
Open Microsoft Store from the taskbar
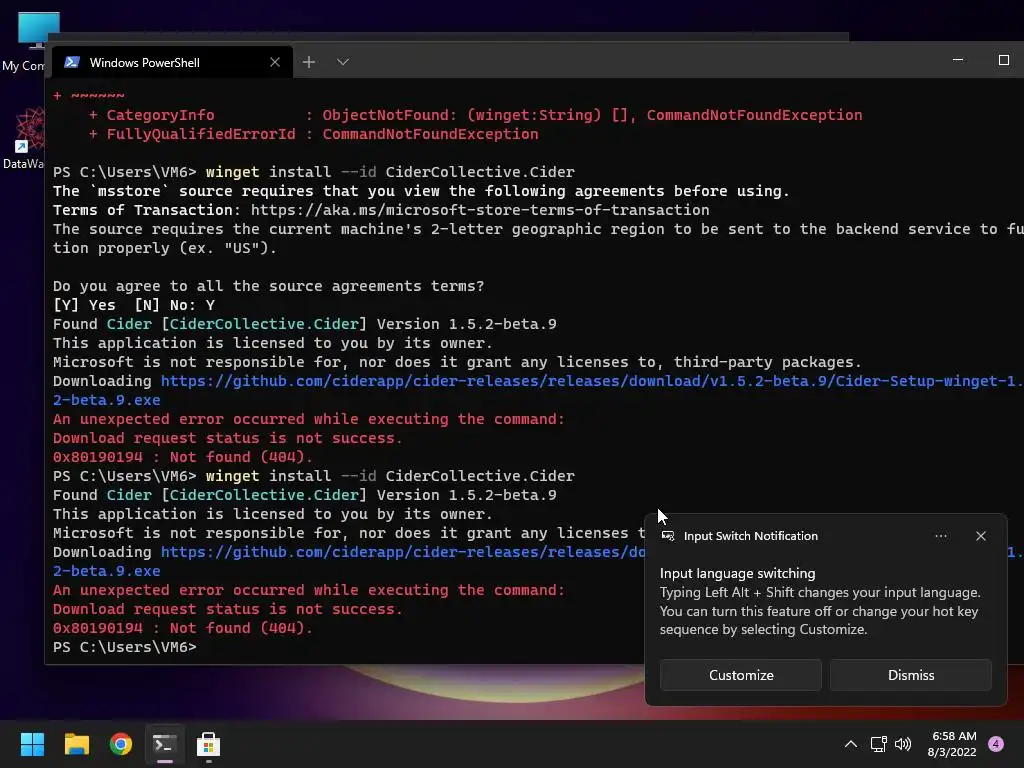[x=208, y=744]
